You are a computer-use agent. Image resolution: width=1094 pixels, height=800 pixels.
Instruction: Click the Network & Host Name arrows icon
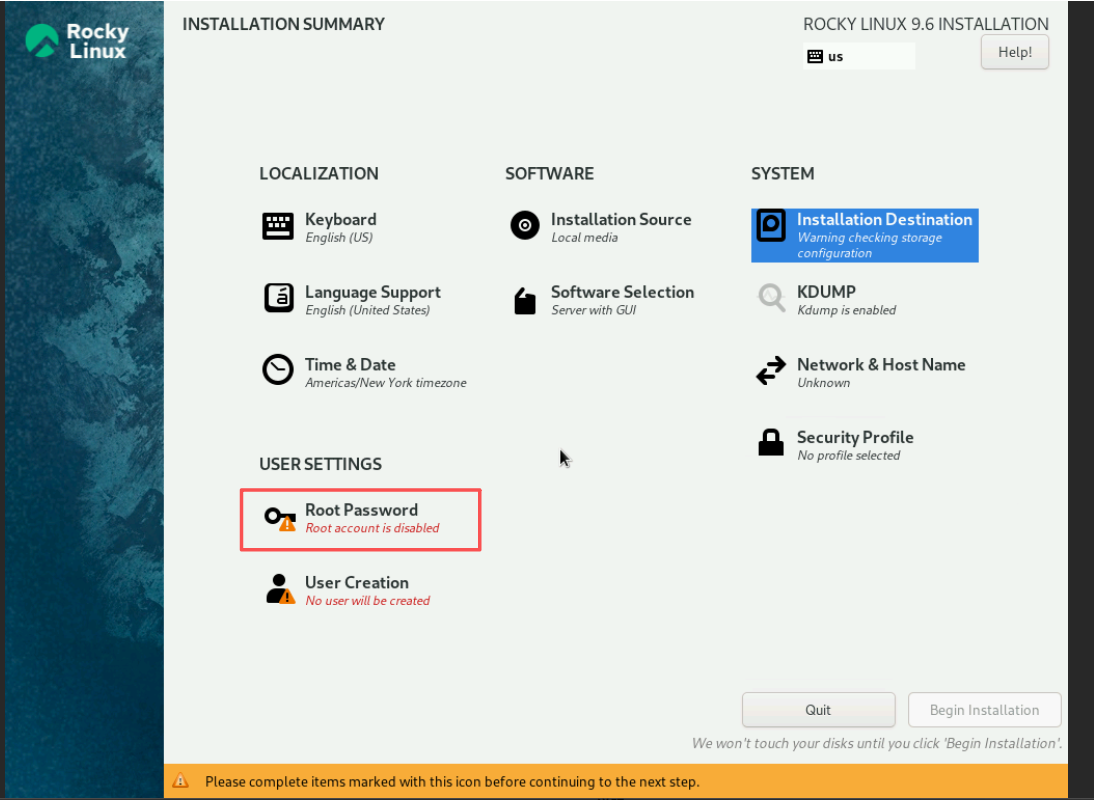(771, 371)
